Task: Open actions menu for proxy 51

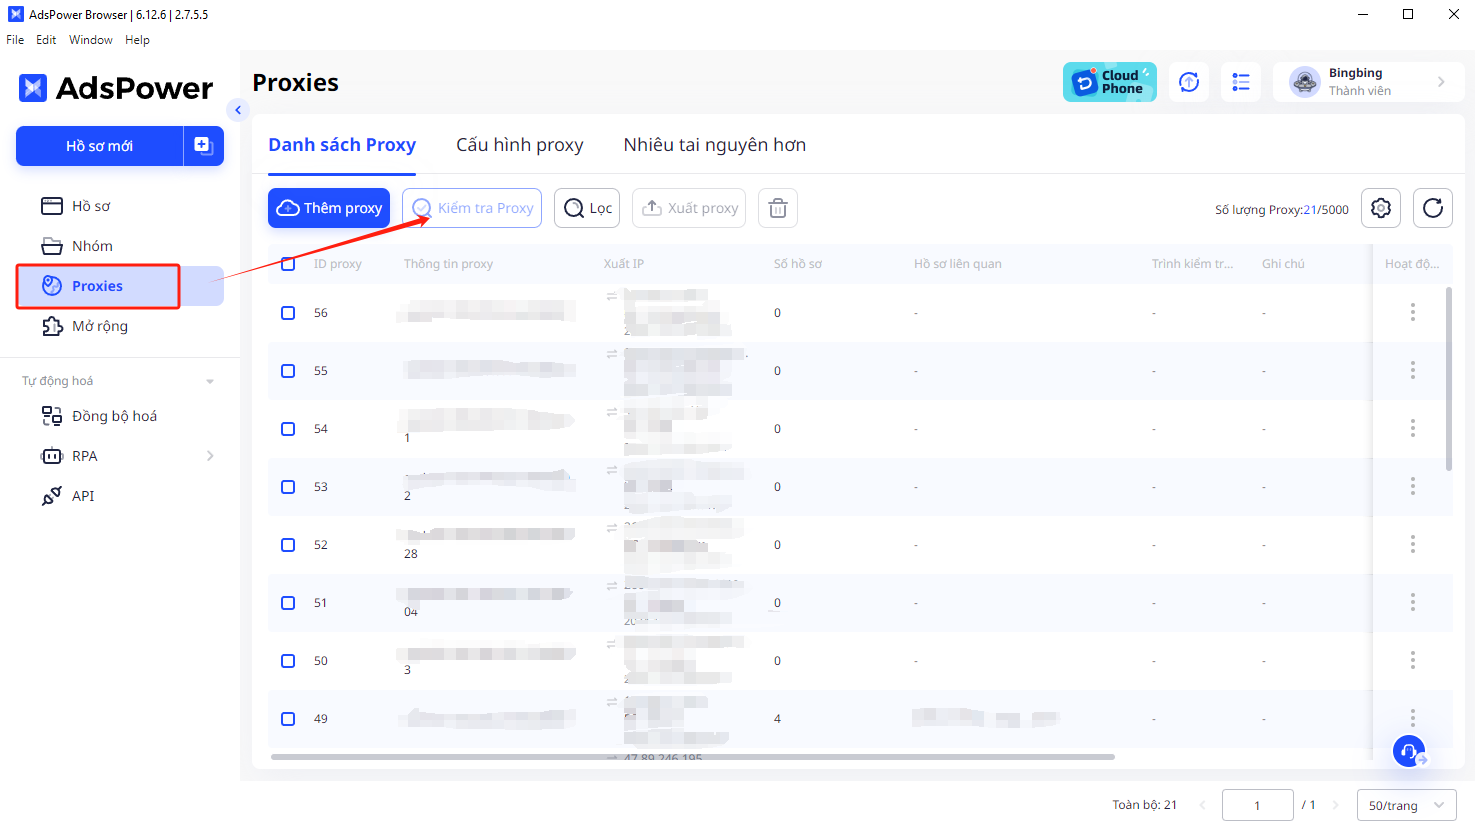Action: coord(1413,602)
